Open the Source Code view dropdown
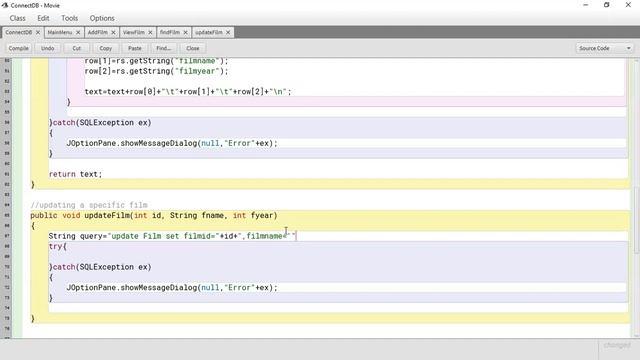The image size is (640, 360). point(604,48)
